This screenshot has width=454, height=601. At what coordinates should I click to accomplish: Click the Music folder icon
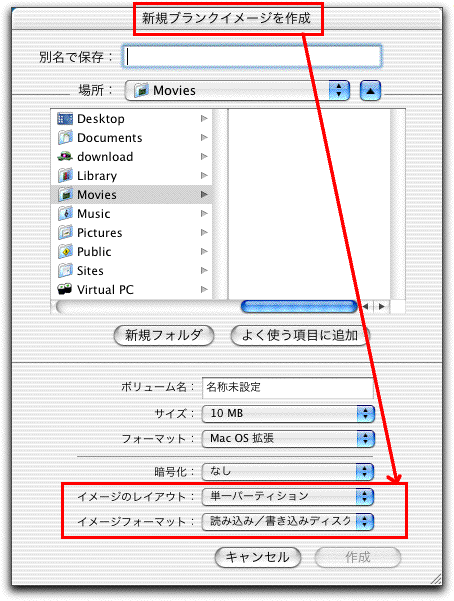tap(65, 213)
